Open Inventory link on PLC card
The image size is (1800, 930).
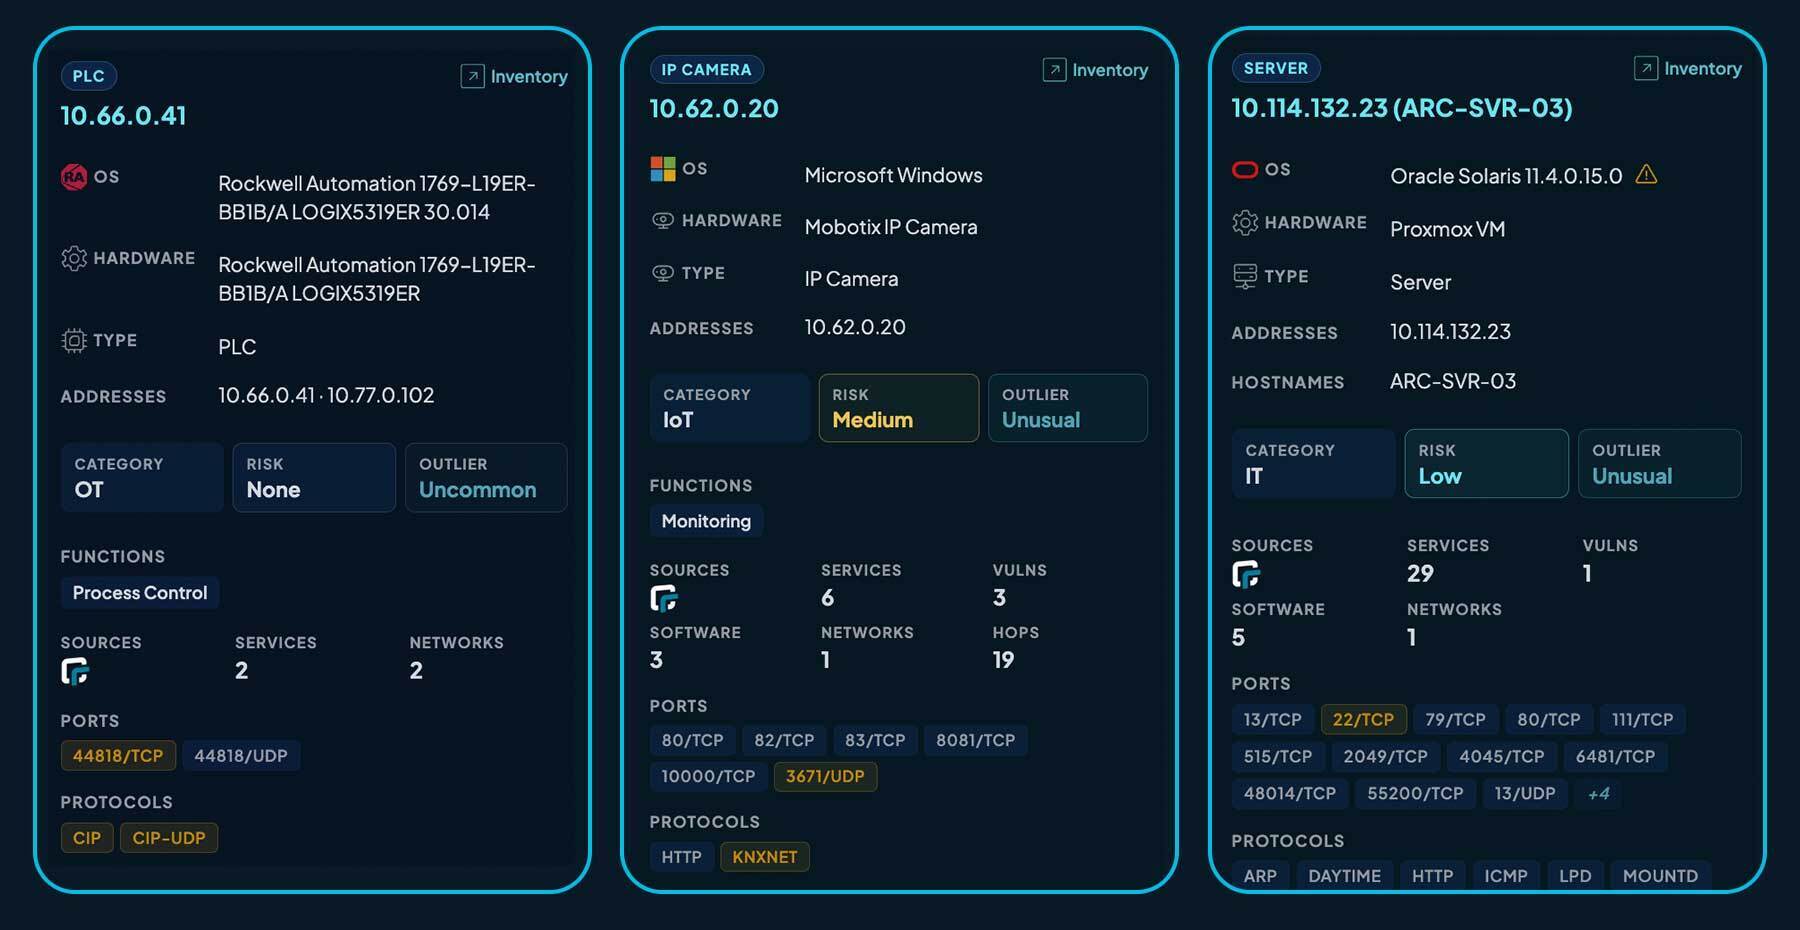click(514, 77)
